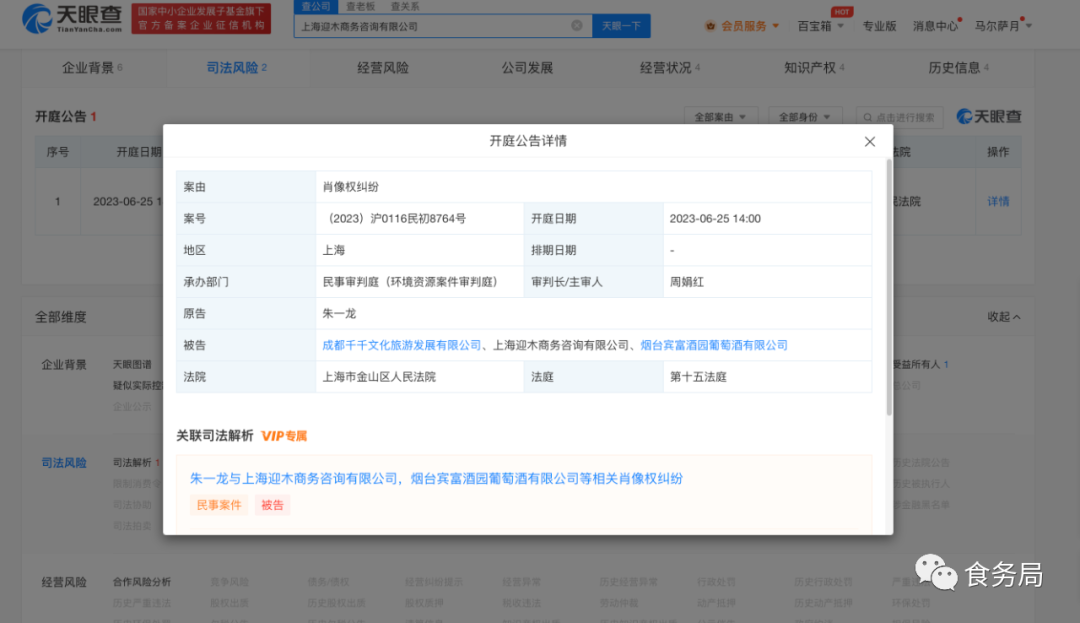Open the 消息中心 notifications
1080x623 pixels.
935,26
